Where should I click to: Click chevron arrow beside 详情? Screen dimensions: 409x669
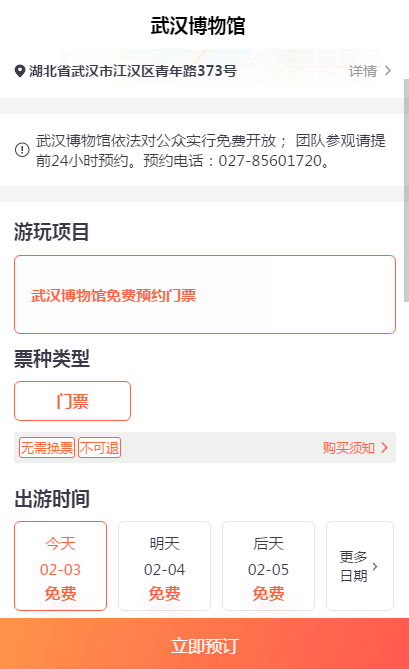coord(388,70)
